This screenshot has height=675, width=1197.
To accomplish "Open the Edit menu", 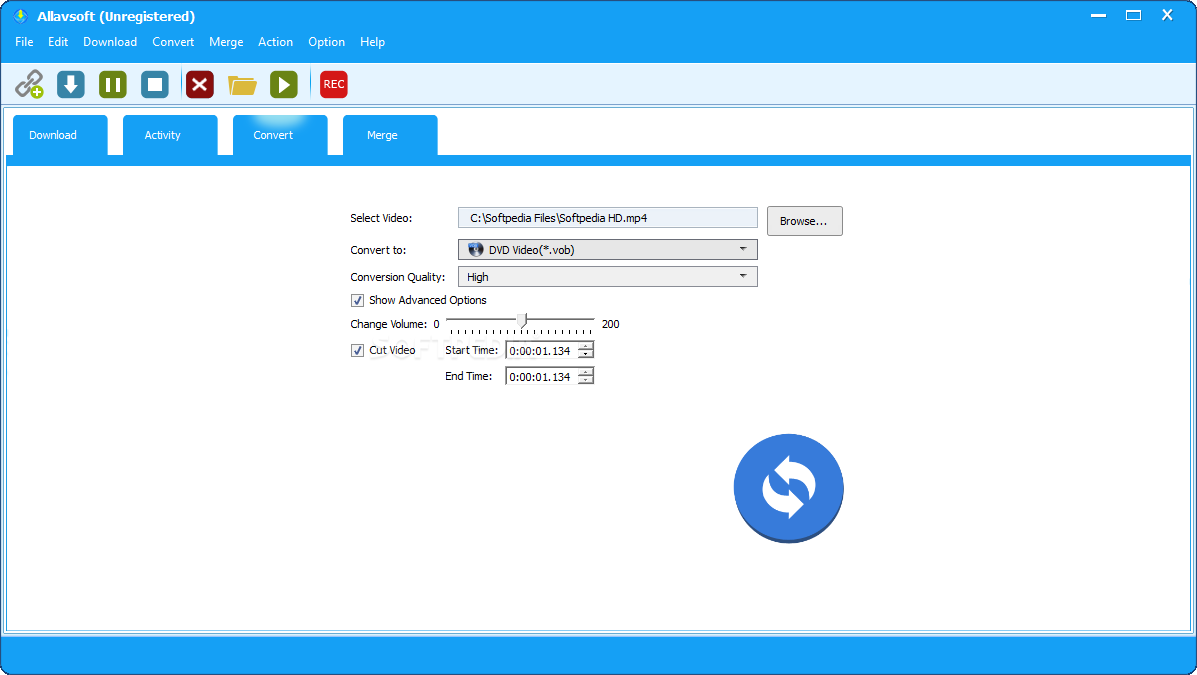I will (x=58, y=42).
